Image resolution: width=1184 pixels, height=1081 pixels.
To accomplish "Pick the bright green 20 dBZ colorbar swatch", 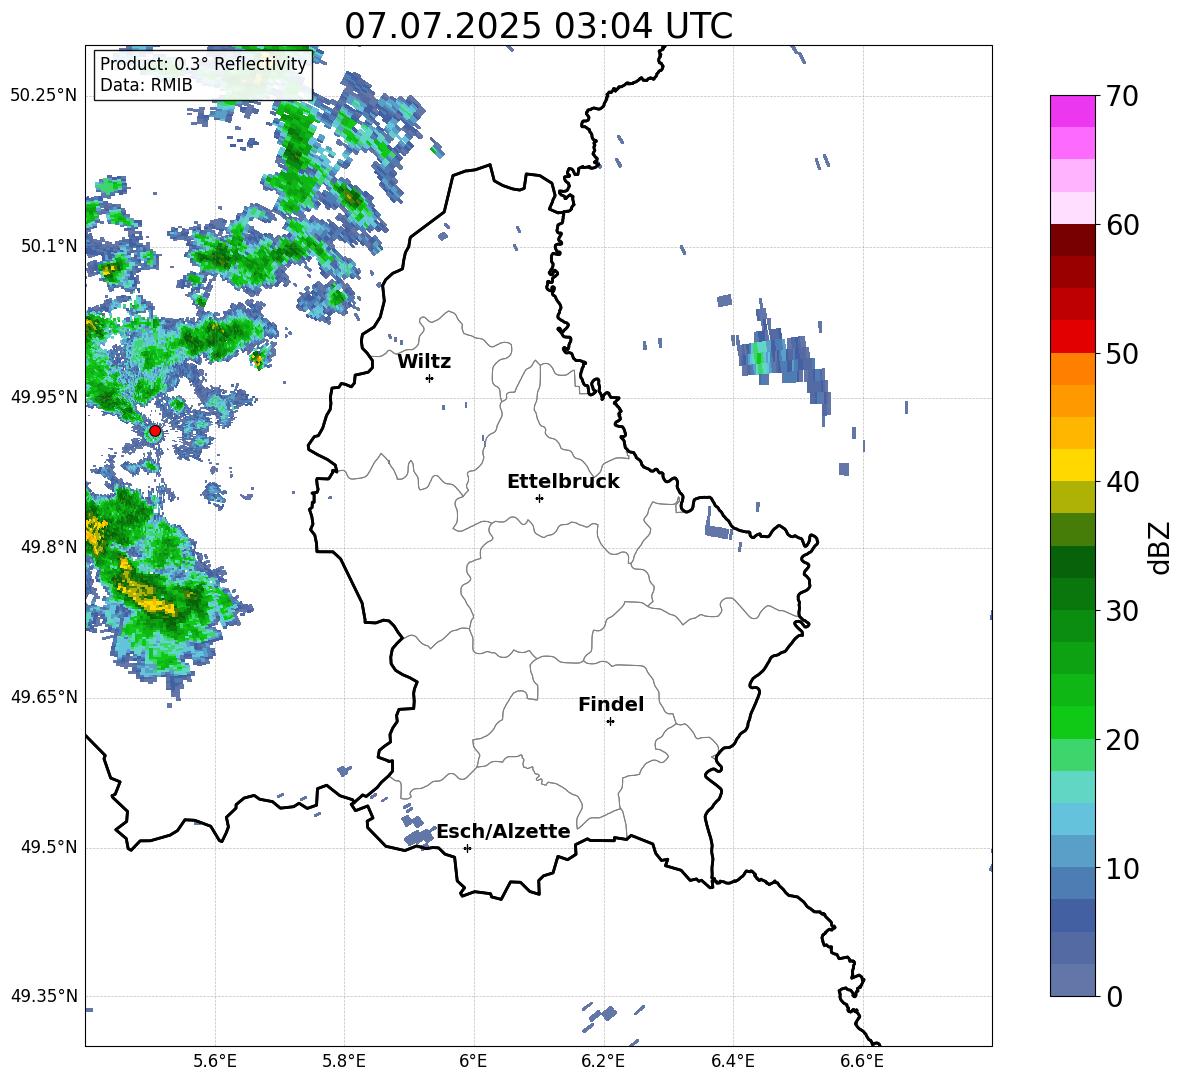I will tap(1072, 722).
